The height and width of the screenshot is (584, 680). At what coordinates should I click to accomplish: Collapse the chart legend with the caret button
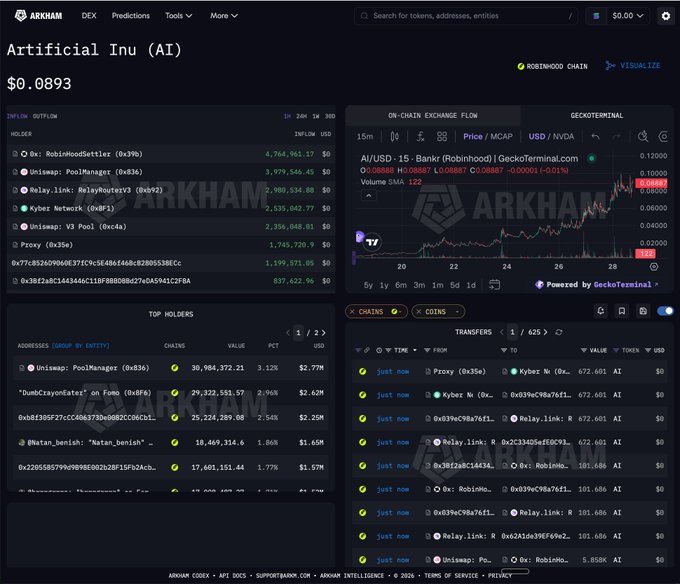[x=369, y=196]
